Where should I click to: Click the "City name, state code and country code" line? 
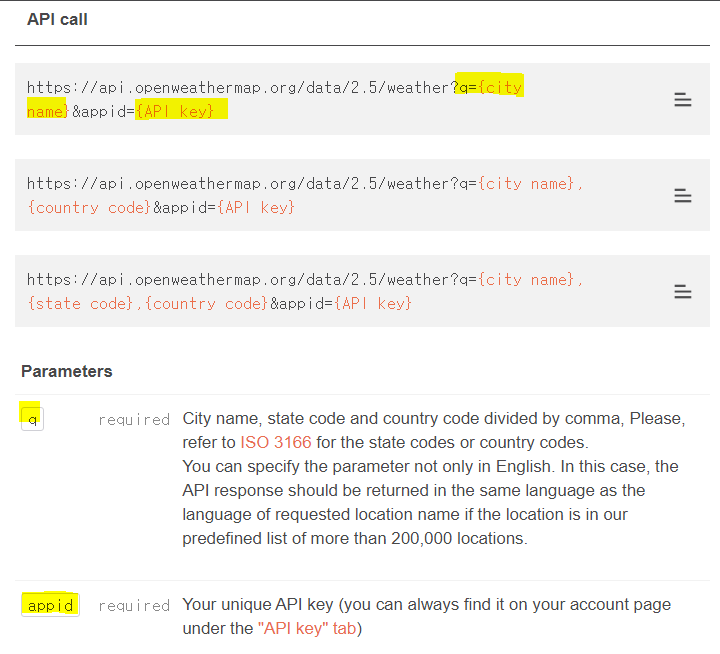coord(433,418)
